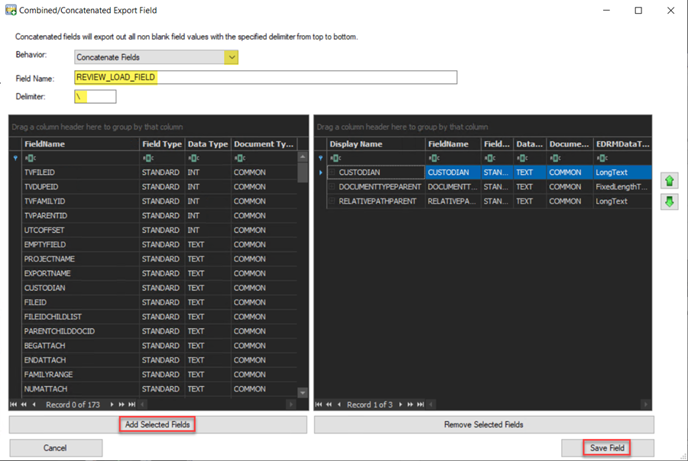Open filter cell under right FieldName column
The width and height of the screenshot is (688, 461).
(x=453, y=158)
